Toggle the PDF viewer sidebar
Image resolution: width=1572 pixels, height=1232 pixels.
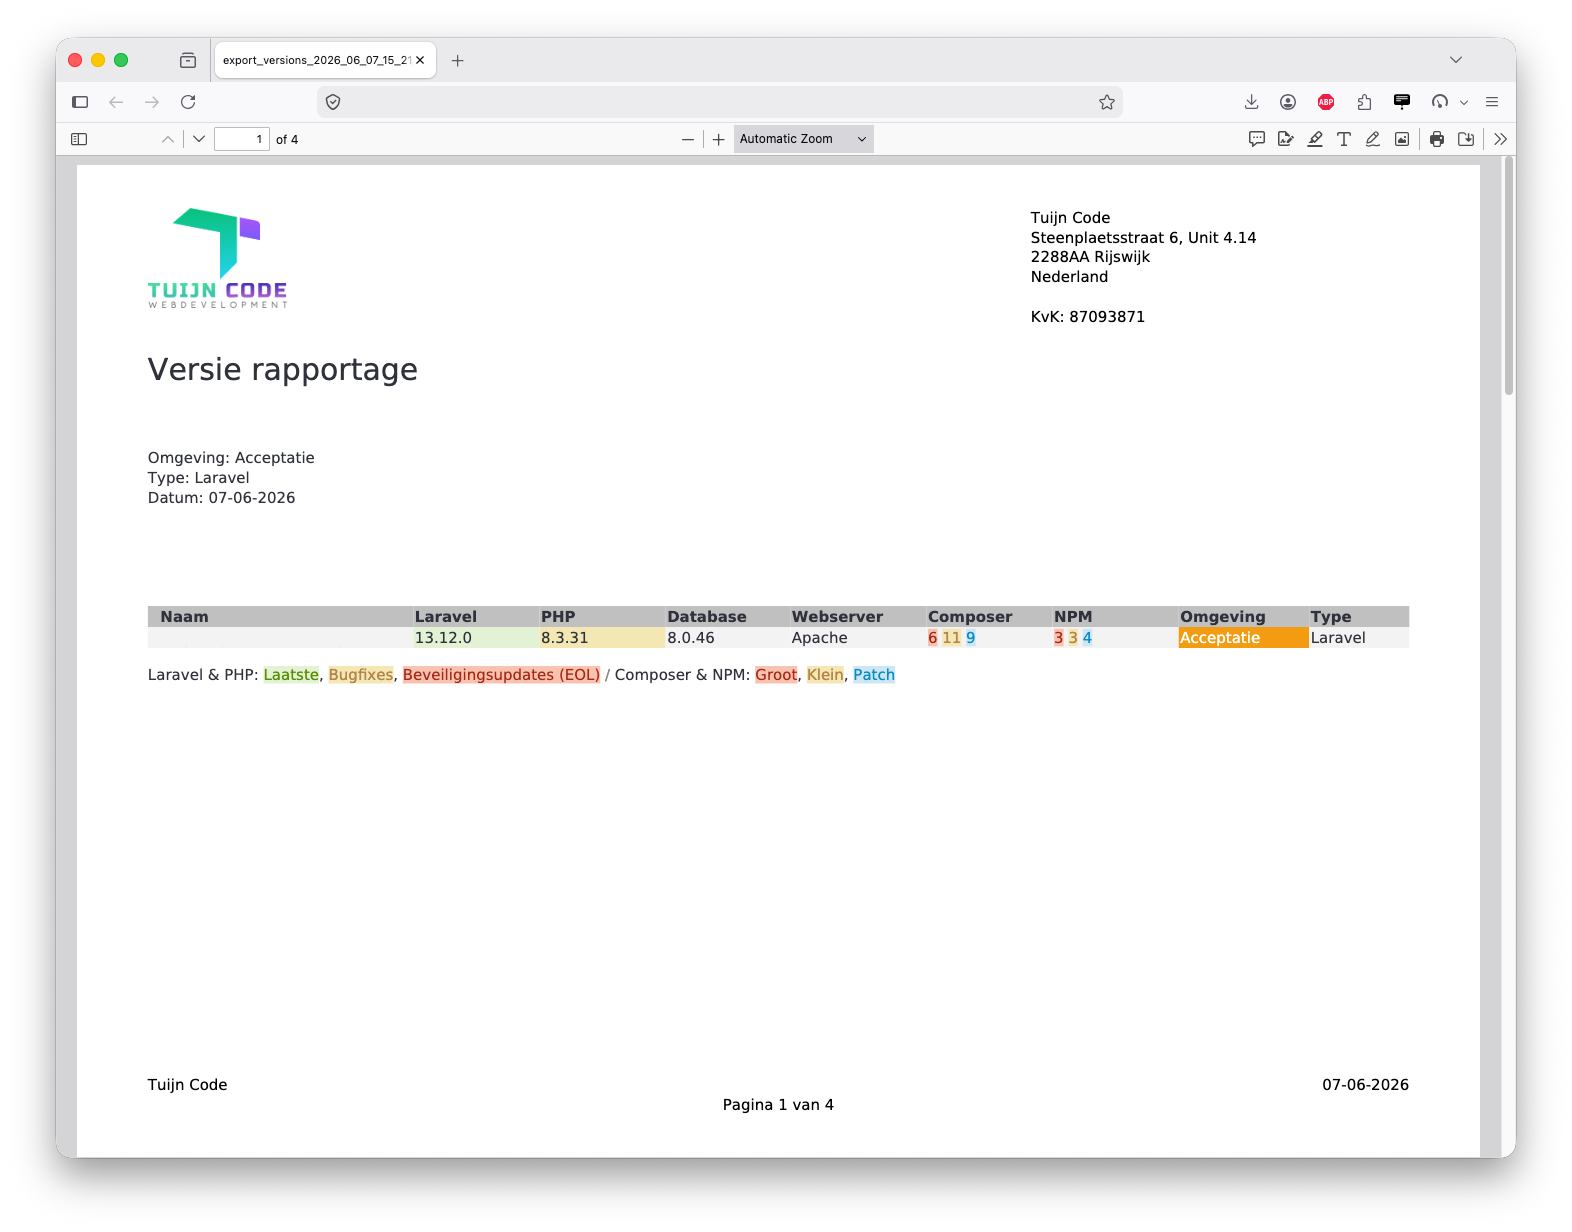(x=79, y=139)
